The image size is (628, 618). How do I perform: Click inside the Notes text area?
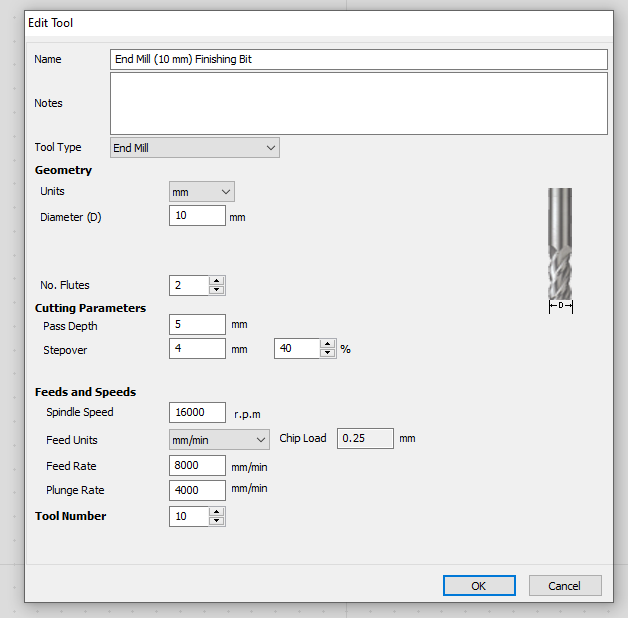coord(358,103)
